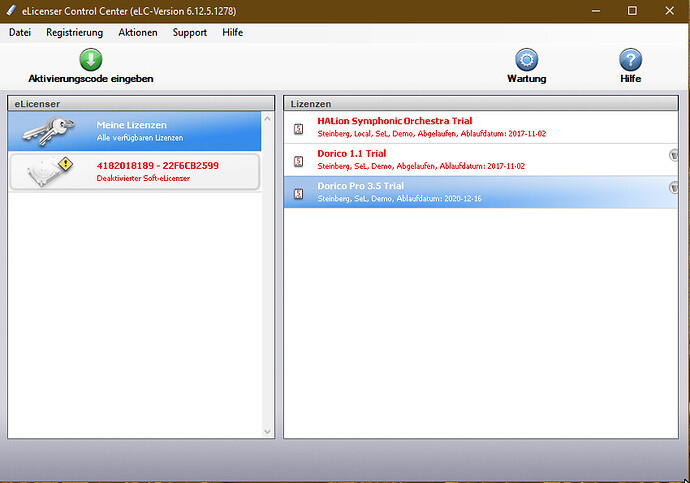This screenshot has width=690, height=483.
Task: Minimize the eLicenser Control Center window
Action: point(596,11)
